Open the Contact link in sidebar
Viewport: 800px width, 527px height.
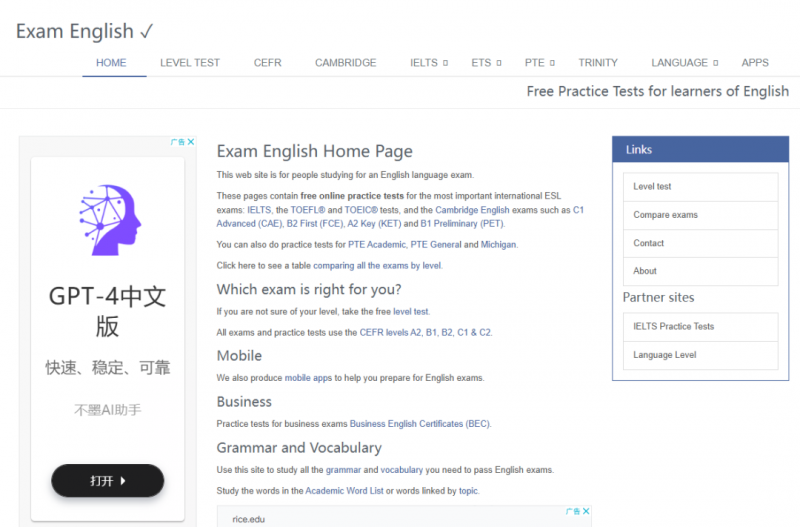point(701,243)
